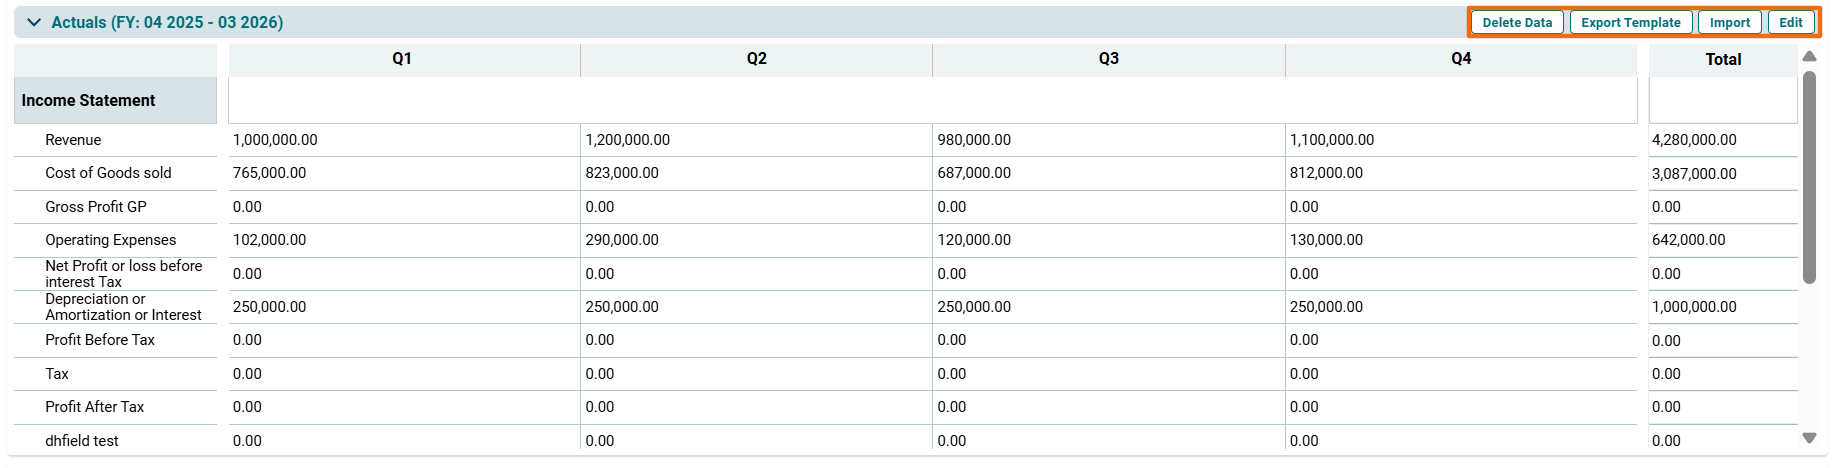Select the Q4 column header
The width and height of the screenshot is (1838, 468).
(1460, 59)
